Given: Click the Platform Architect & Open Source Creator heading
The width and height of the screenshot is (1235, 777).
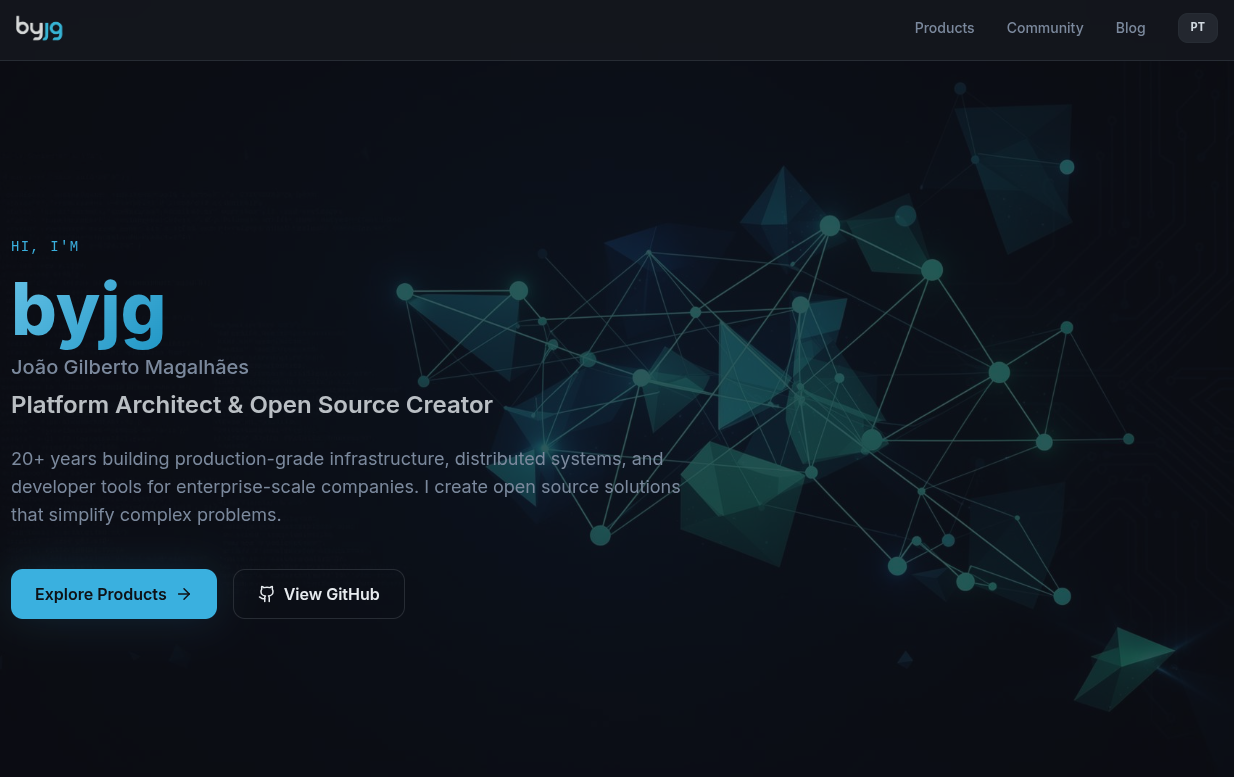Looking at the screenshot, I should point(252,405).
